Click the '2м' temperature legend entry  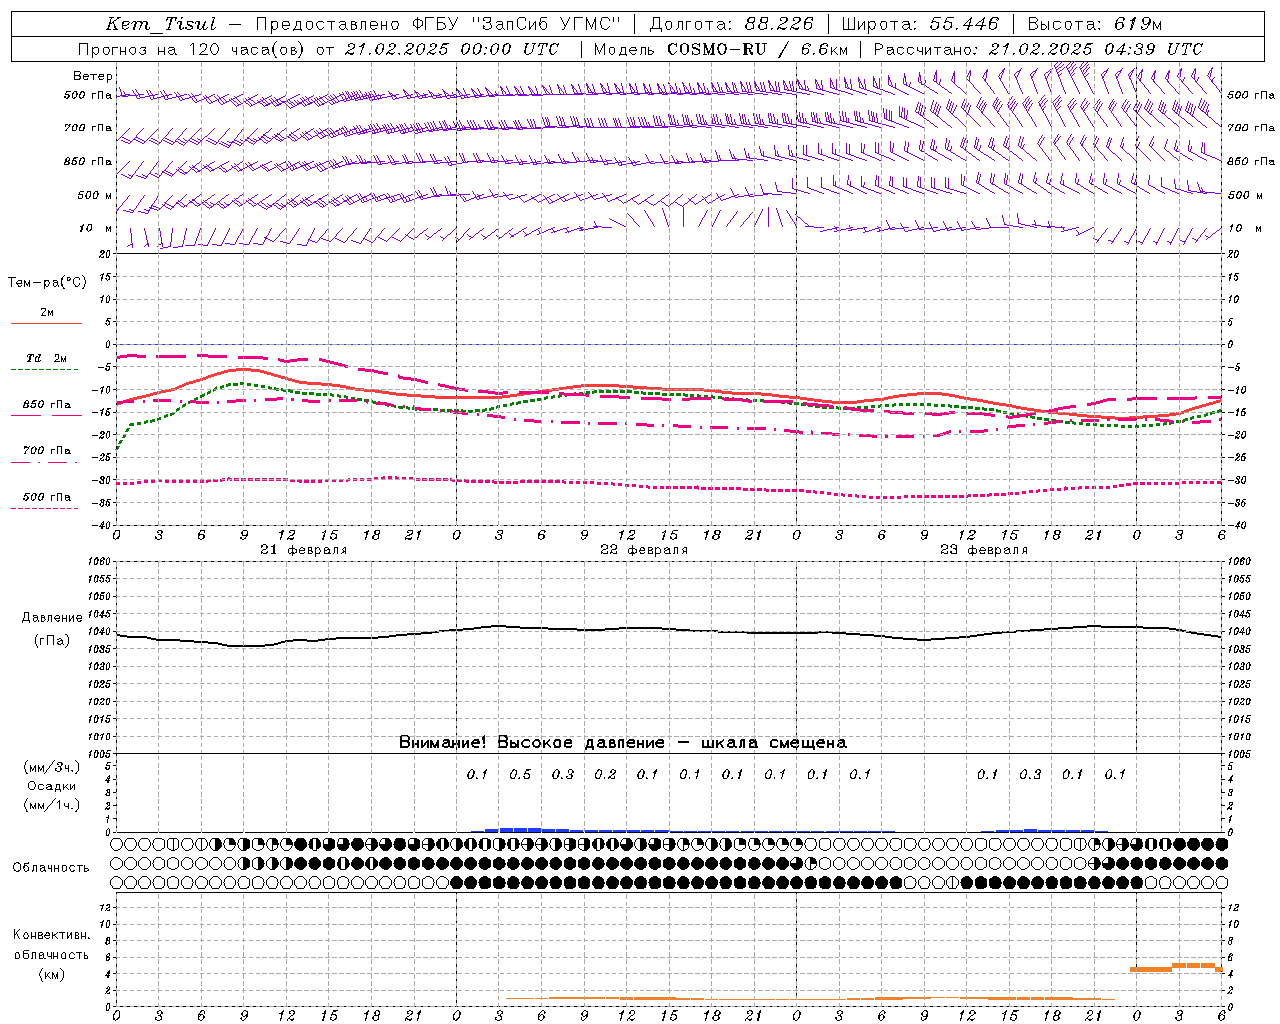(47, 312)
